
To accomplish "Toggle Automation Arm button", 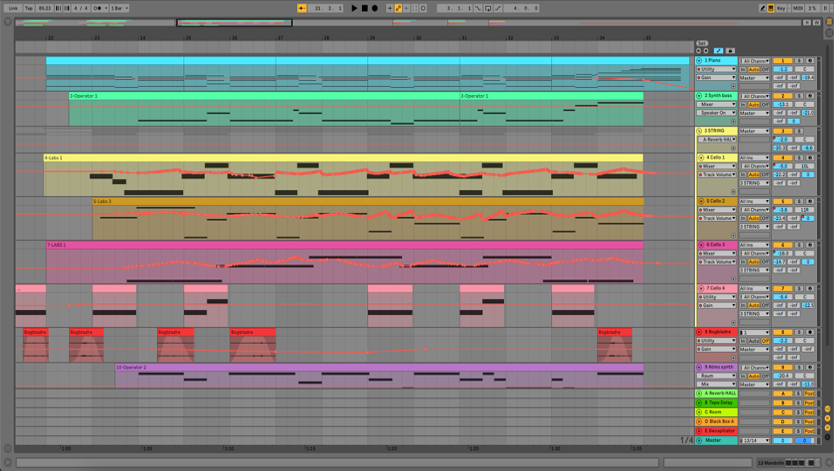I will tap(398, 8).
